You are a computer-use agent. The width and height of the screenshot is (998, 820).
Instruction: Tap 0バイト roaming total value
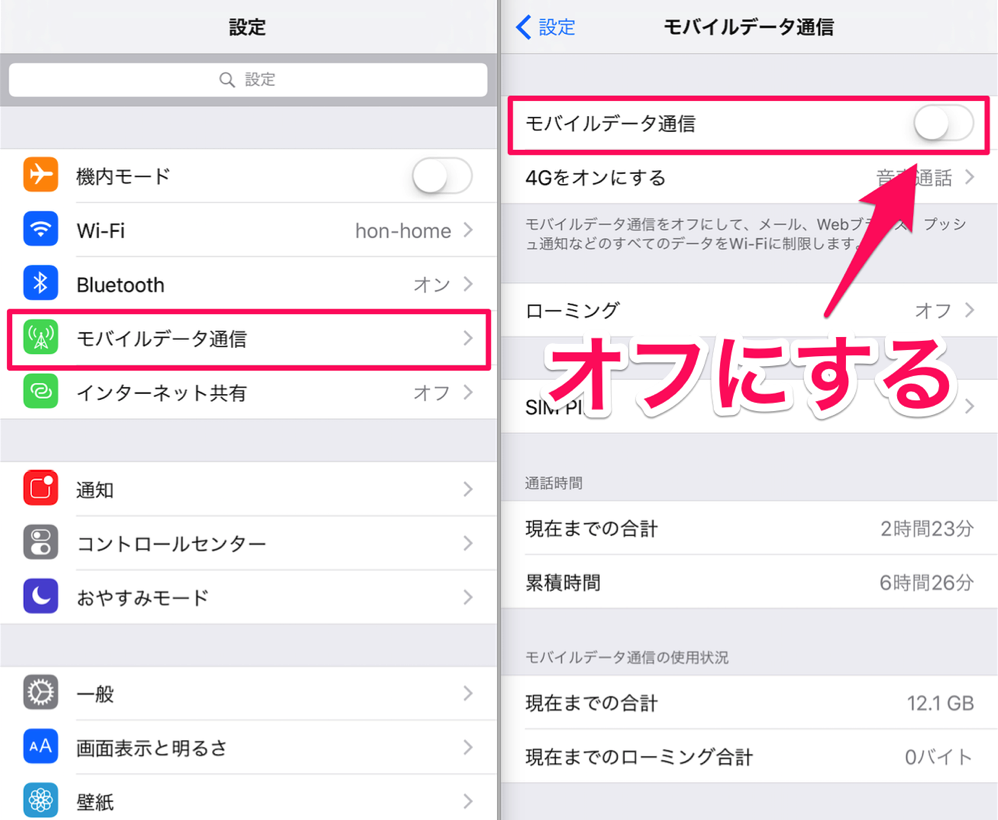[939, 758]
